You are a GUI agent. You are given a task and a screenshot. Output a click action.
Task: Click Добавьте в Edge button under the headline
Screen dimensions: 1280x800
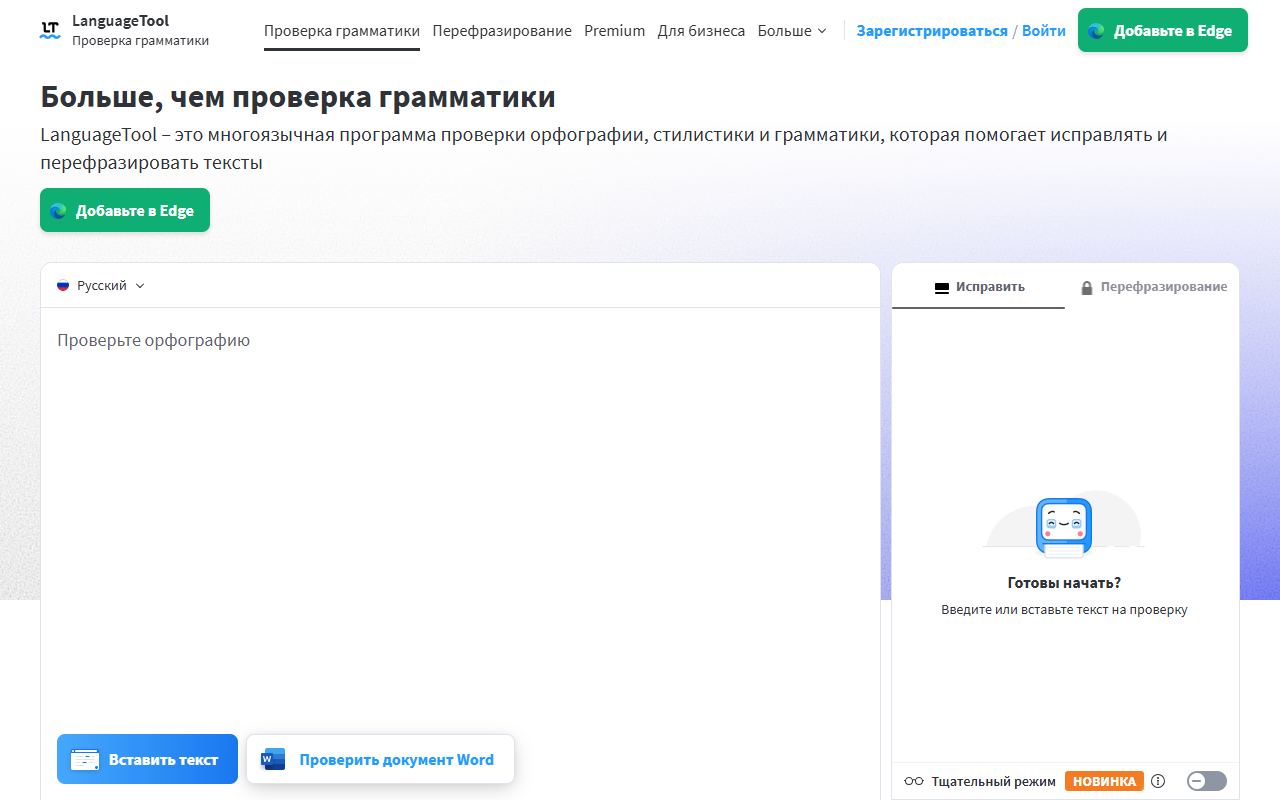point(125,210)
